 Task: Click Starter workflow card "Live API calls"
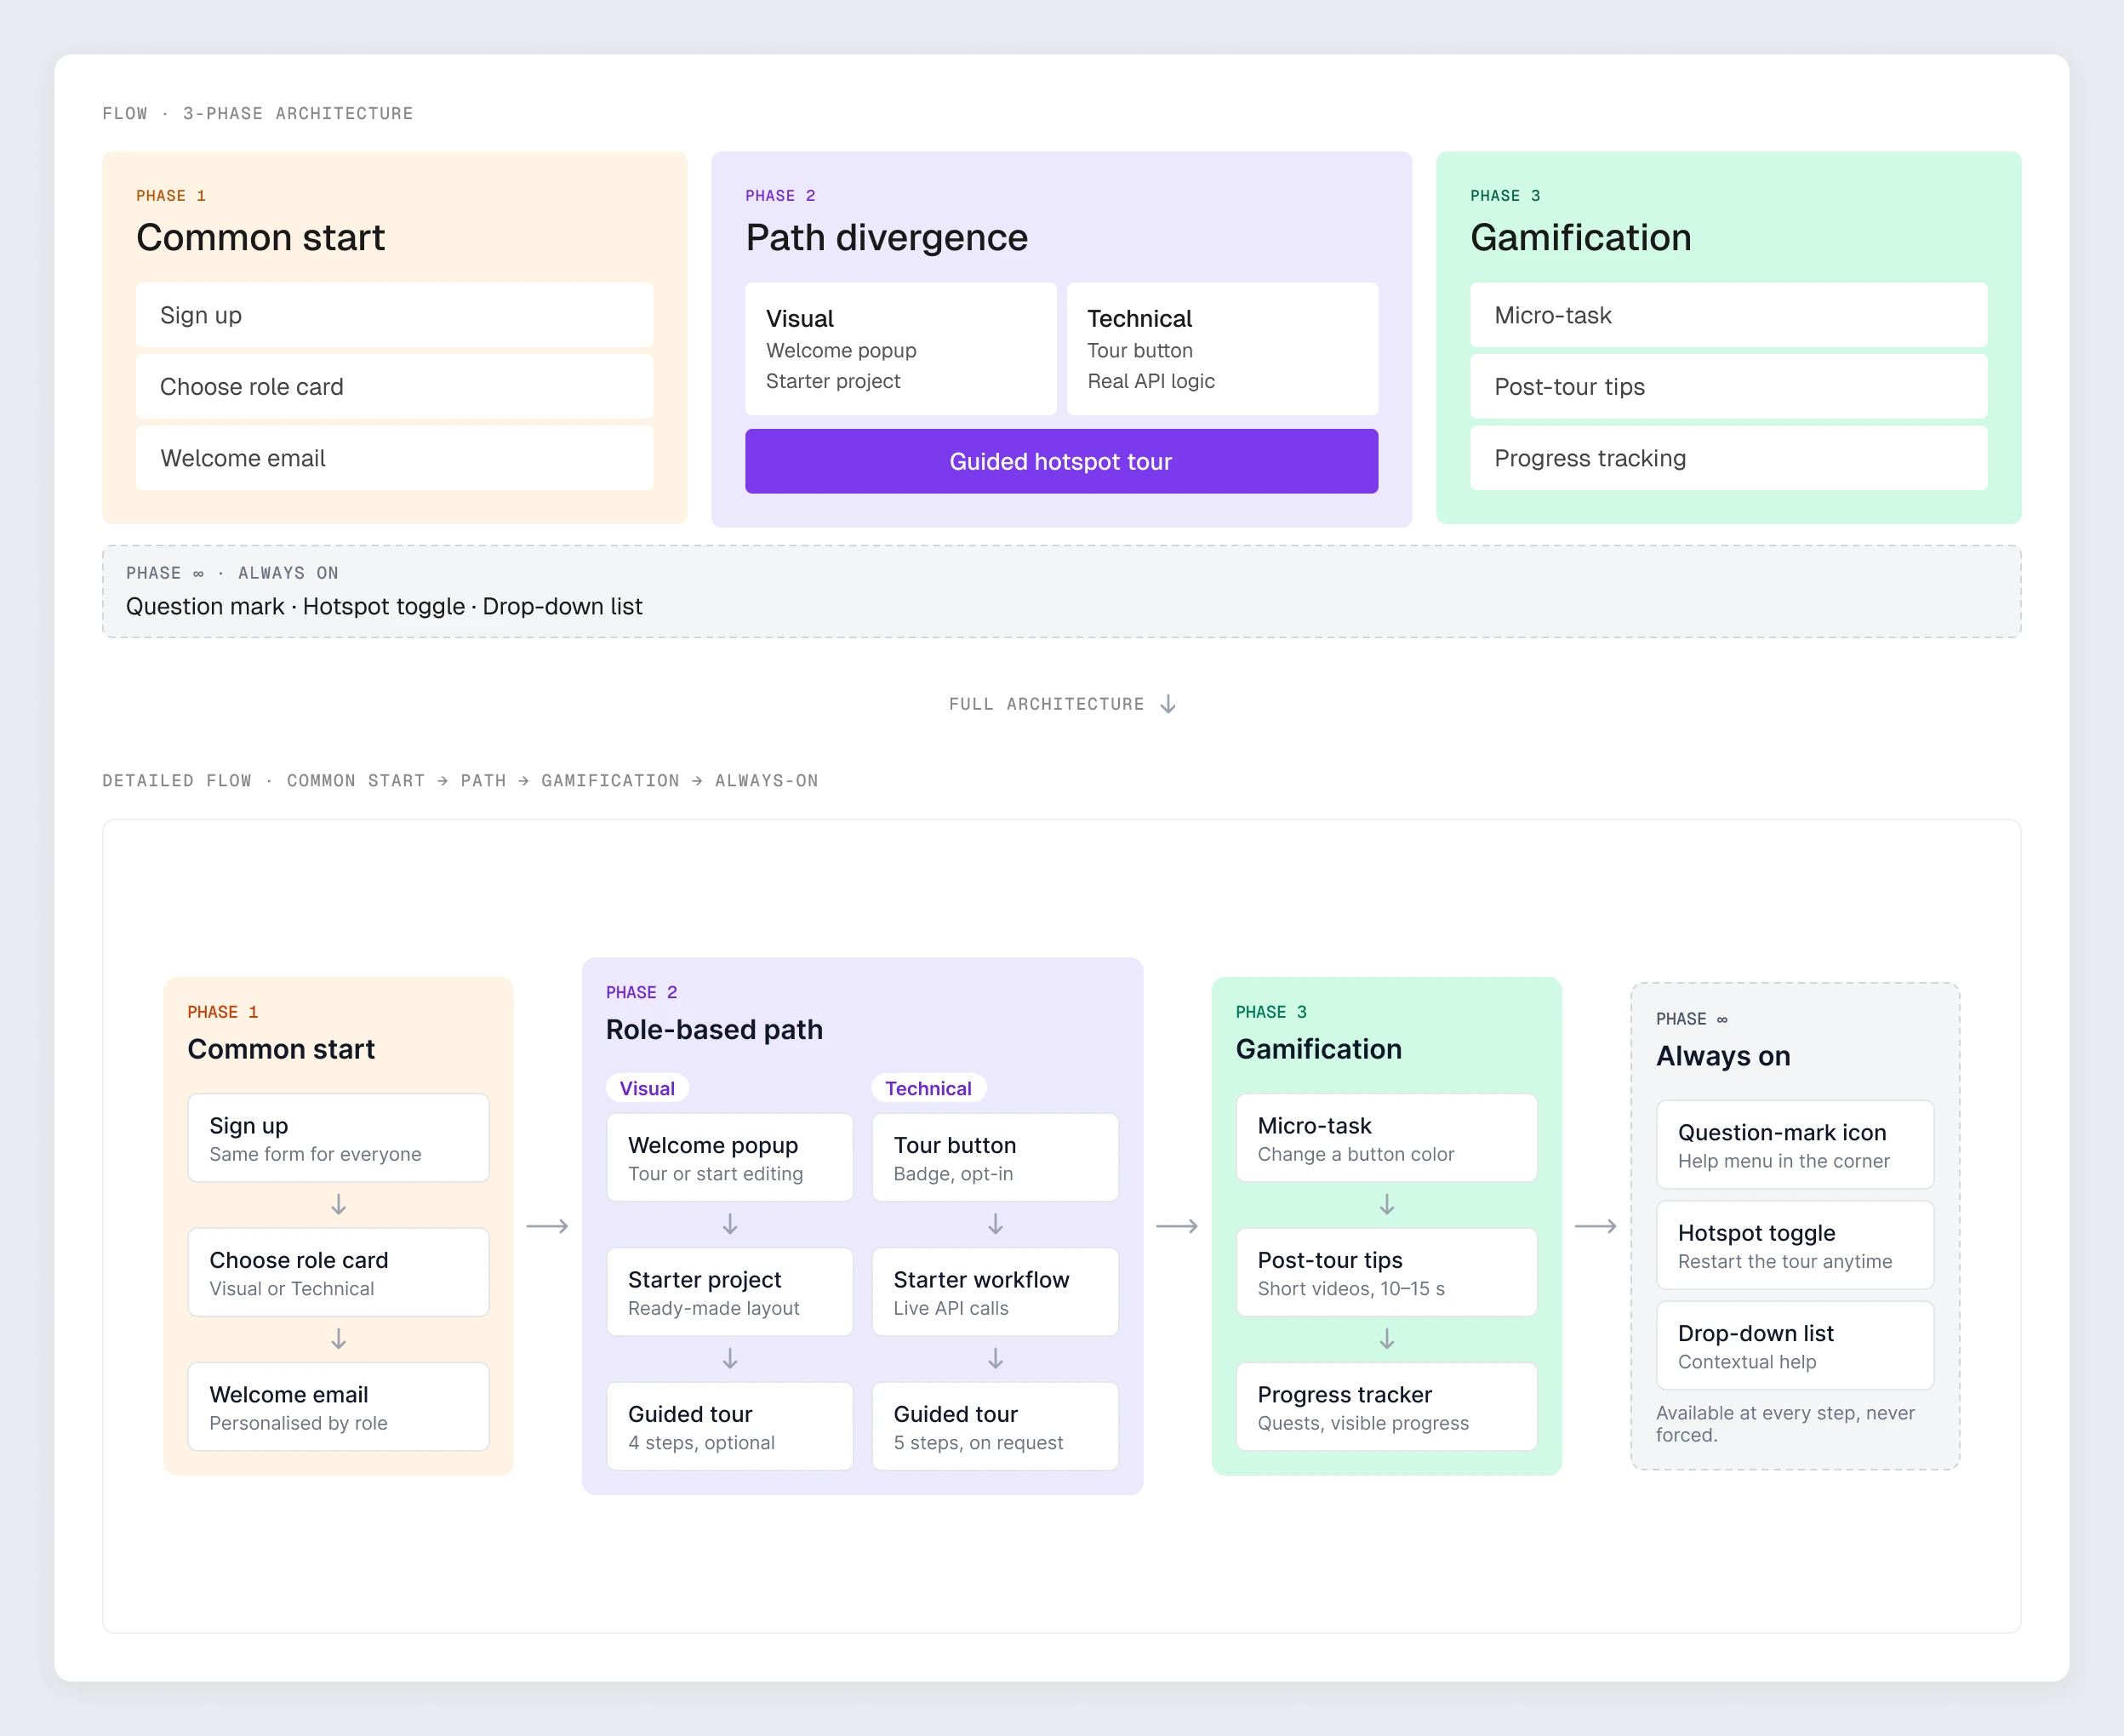(995, 1292)
